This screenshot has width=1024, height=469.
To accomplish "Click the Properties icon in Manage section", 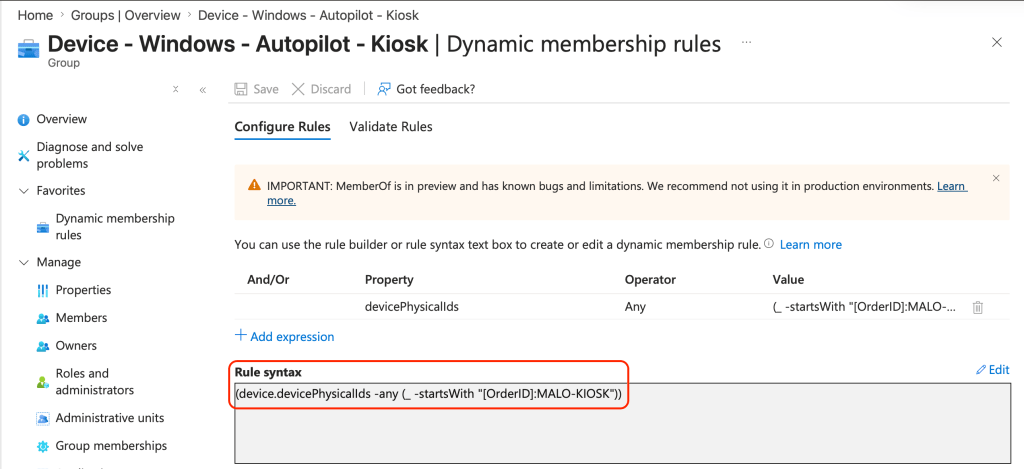I will pos(43,291).
